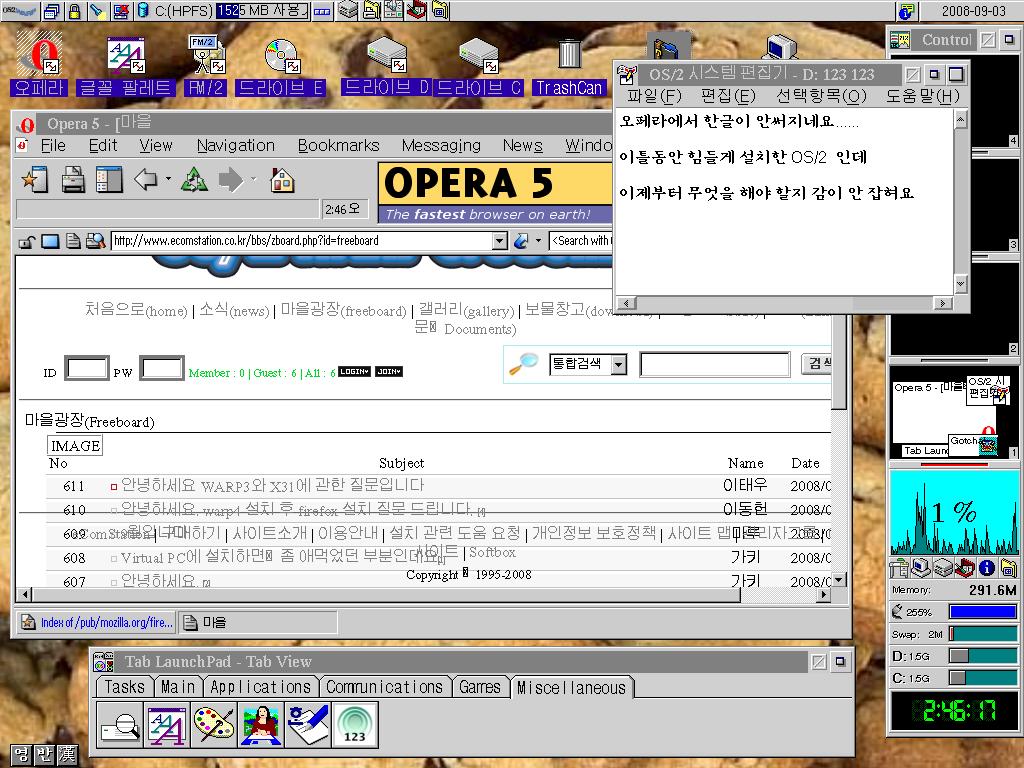Click the flashlight find icon in top bar
The height and width of the screenshot is (768, 1024).
97,10
